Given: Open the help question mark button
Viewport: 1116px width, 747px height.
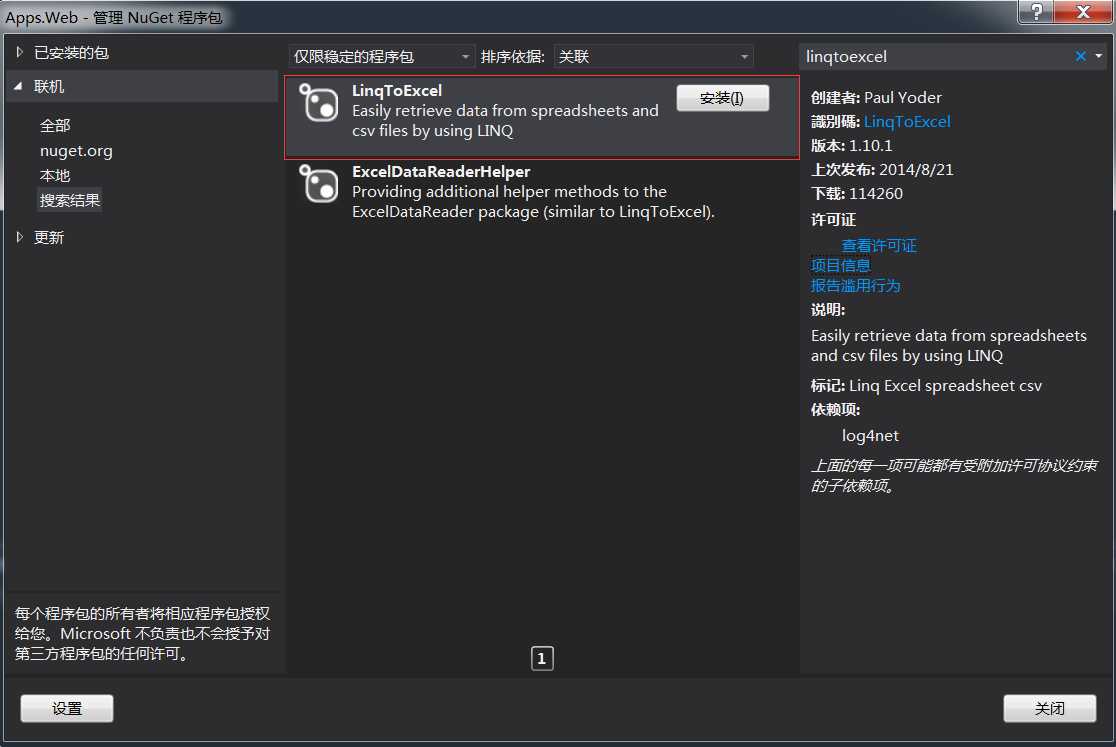Looking at the screenshot, I should pyautogui.click(x=1036, y=11).
